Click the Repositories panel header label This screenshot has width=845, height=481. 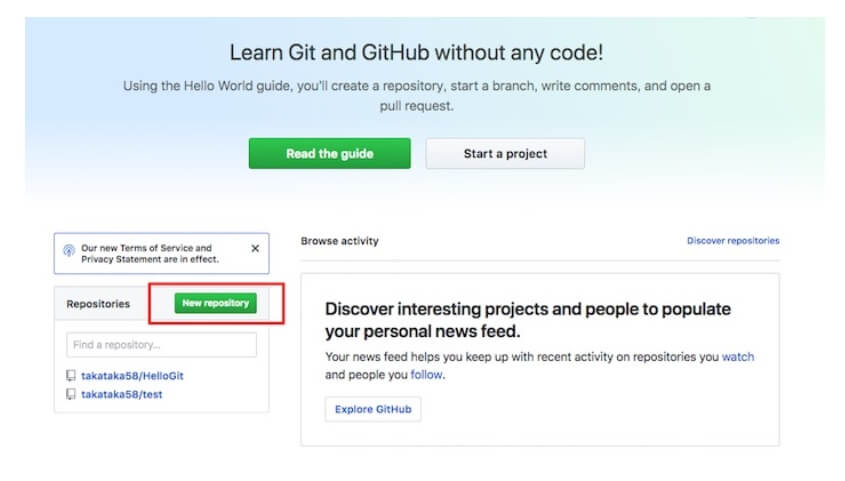click(x=98, y=303)
